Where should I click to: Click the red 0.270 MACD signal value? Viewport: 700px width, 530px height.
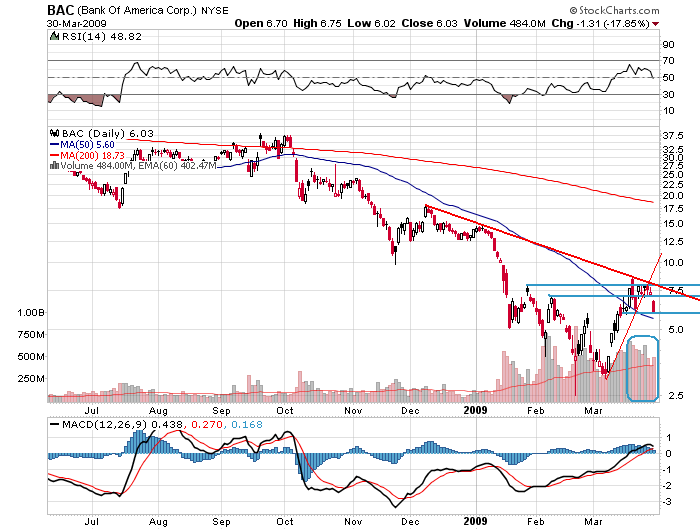pos(207,425)
